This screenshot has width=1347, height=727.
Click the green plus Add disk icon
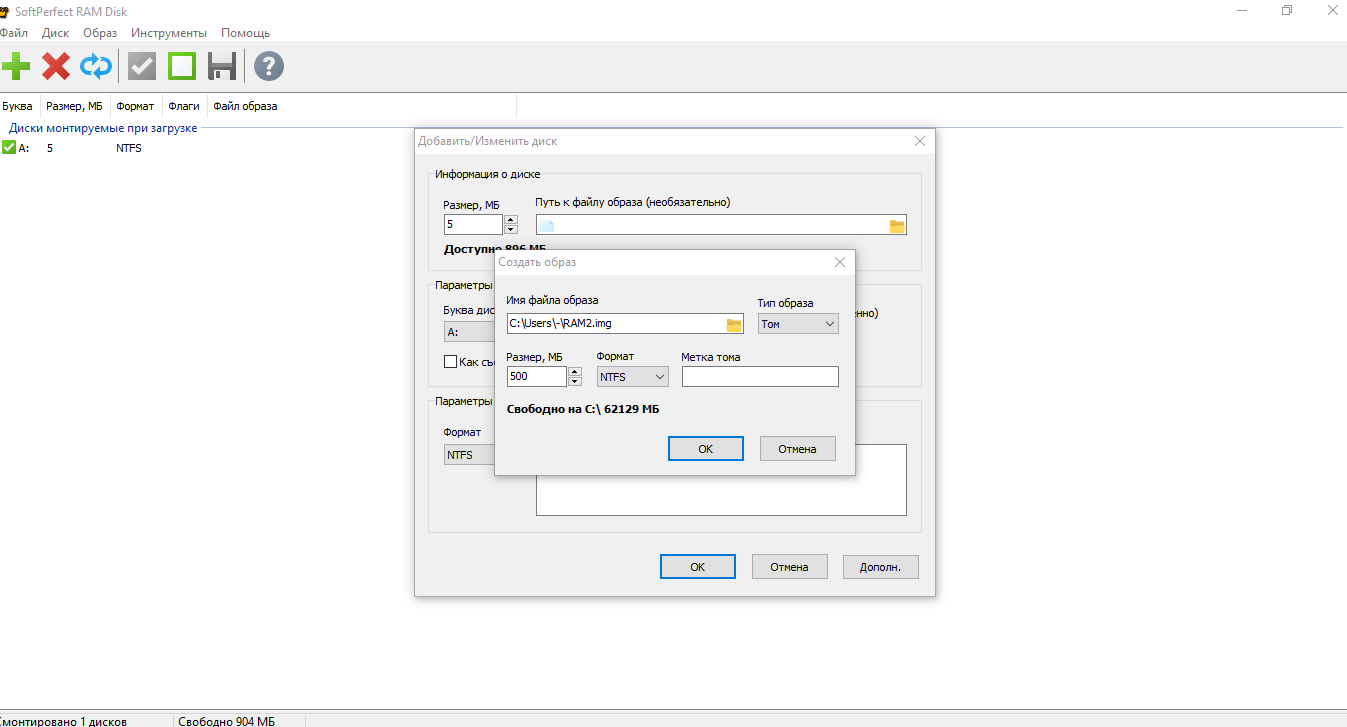[15, 67]
